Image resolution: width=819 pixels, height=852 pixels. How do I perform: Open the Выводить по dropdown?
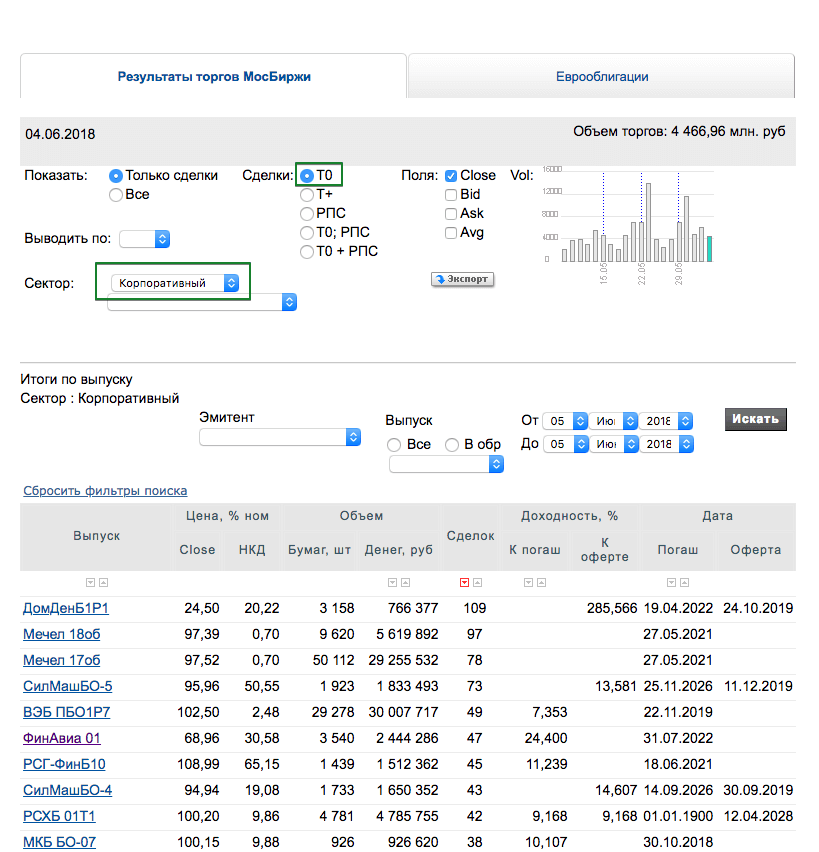[x=145, y=239]
